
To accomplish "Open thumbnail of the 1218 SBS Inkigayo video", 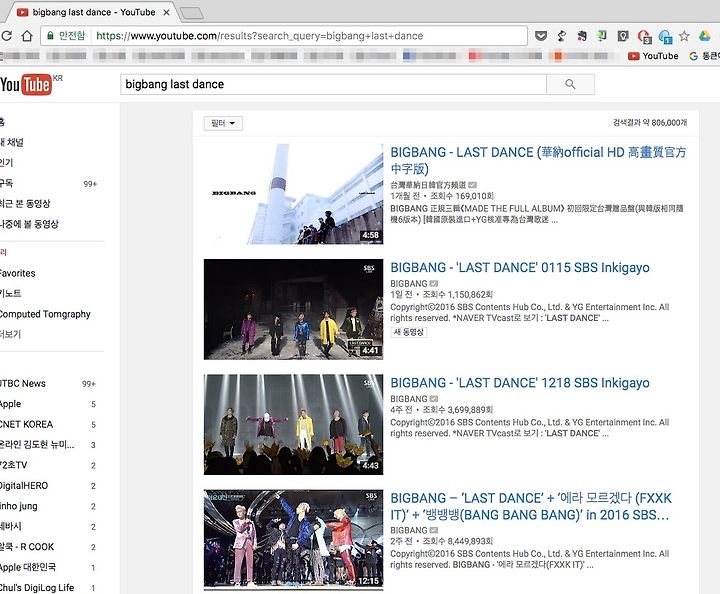I will (293, 424).
